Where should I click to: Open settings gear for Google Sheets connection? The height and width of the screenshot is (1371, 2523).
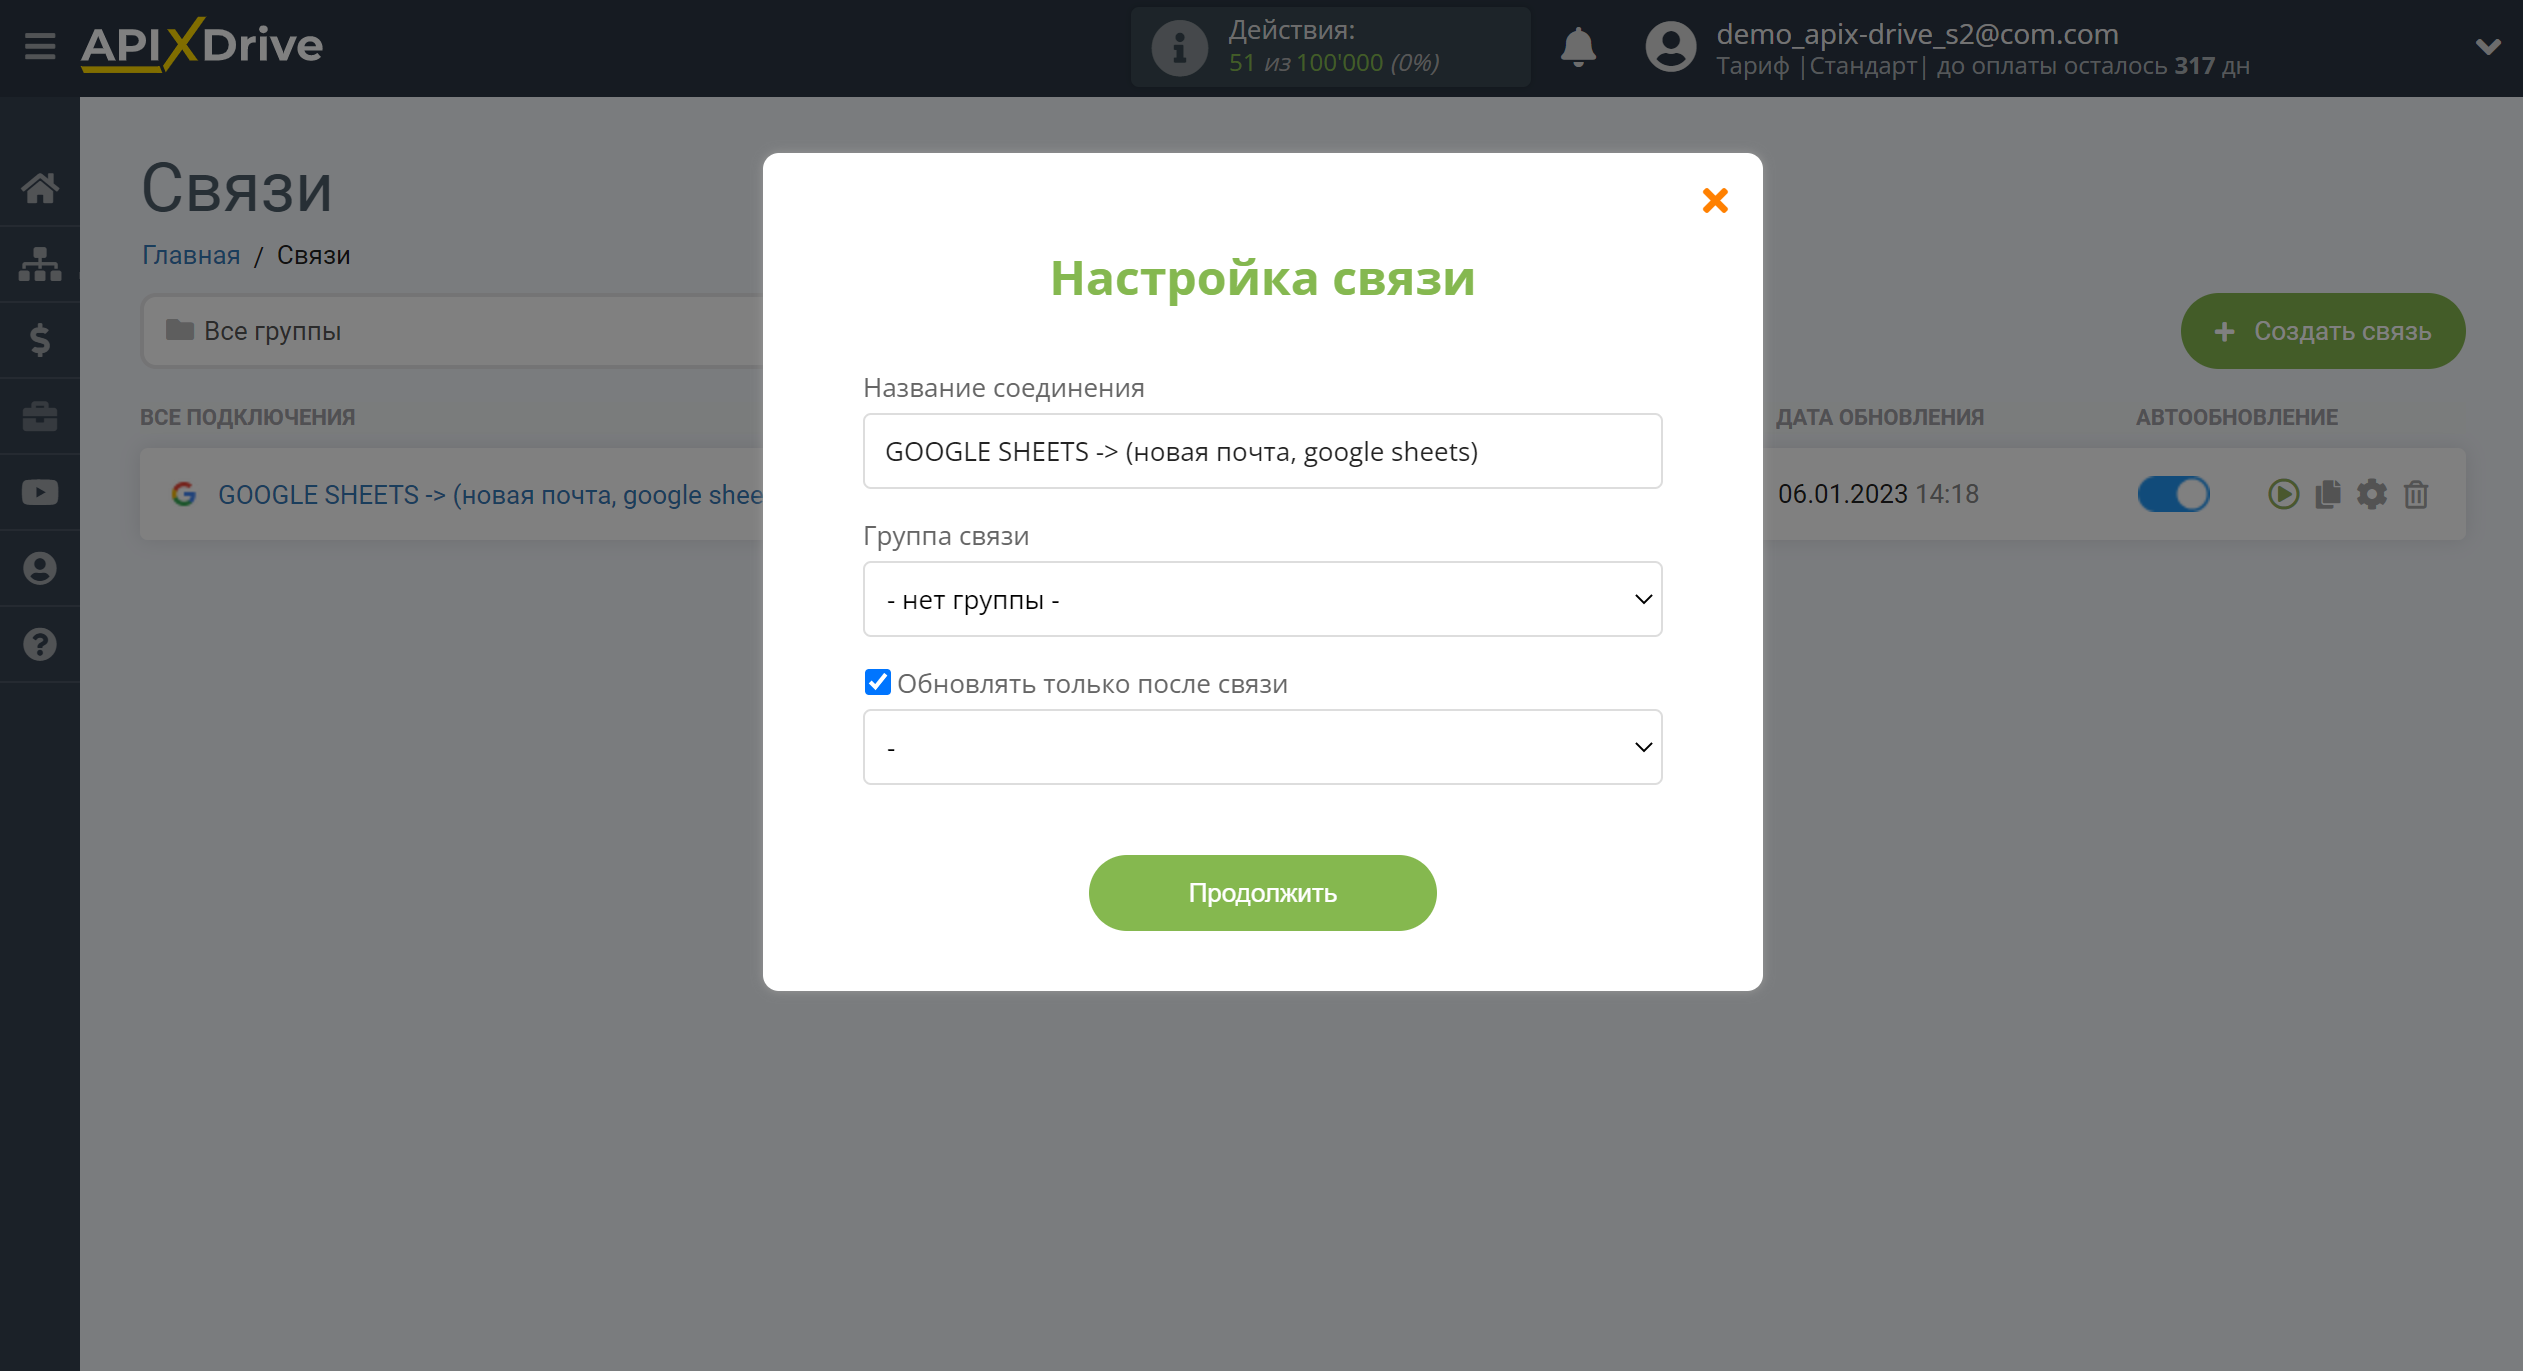pos(2372,494)
